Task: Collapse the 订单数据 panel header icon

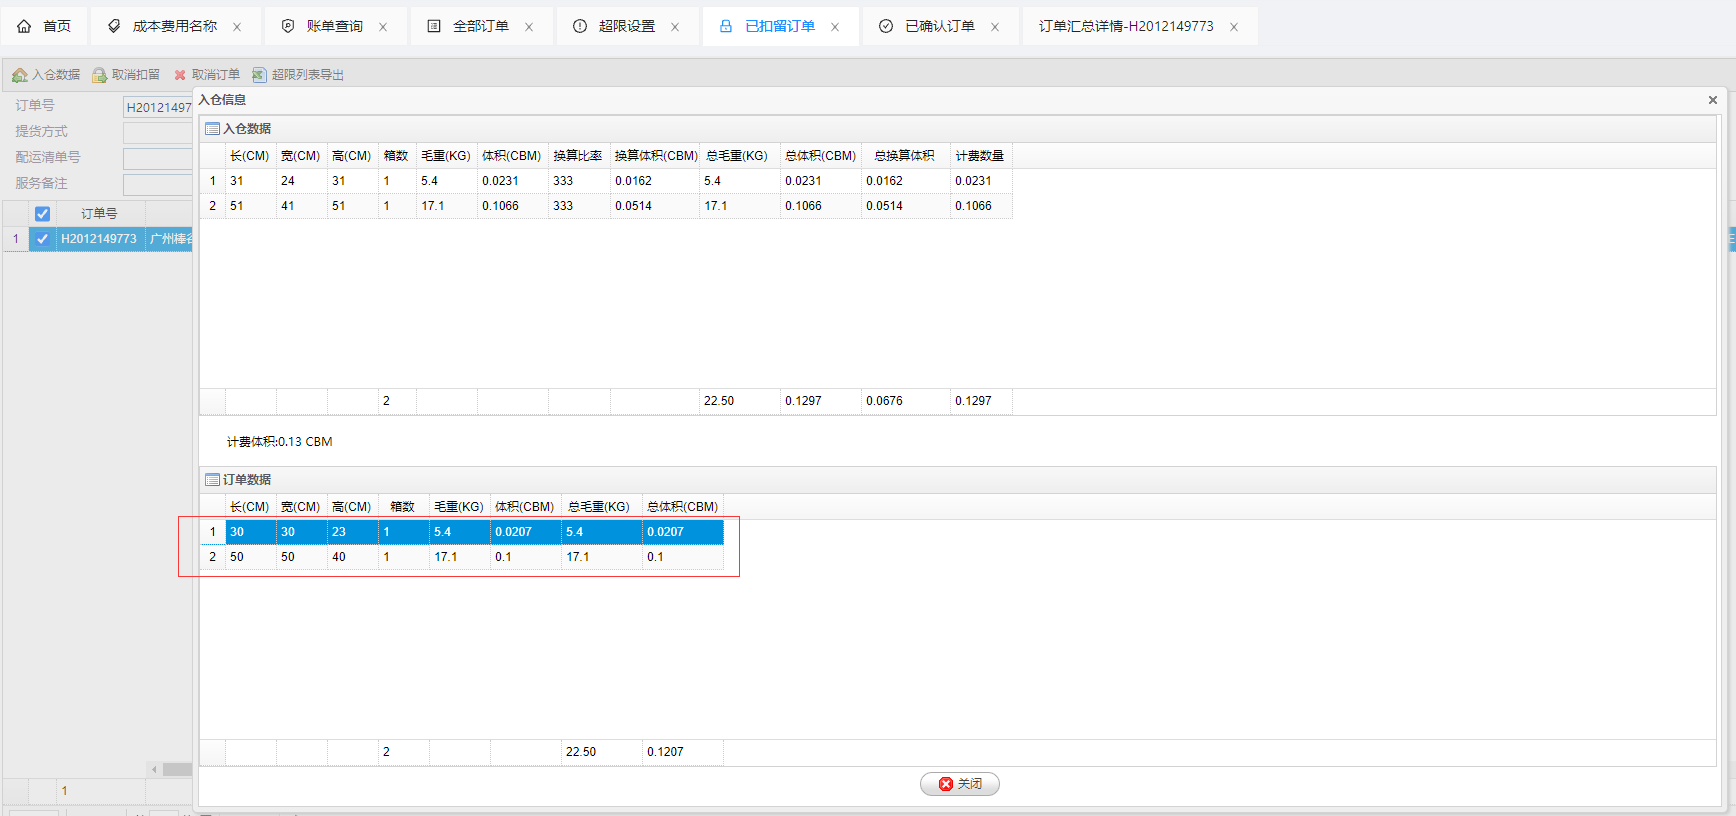Action: click(x=212, y=480)
